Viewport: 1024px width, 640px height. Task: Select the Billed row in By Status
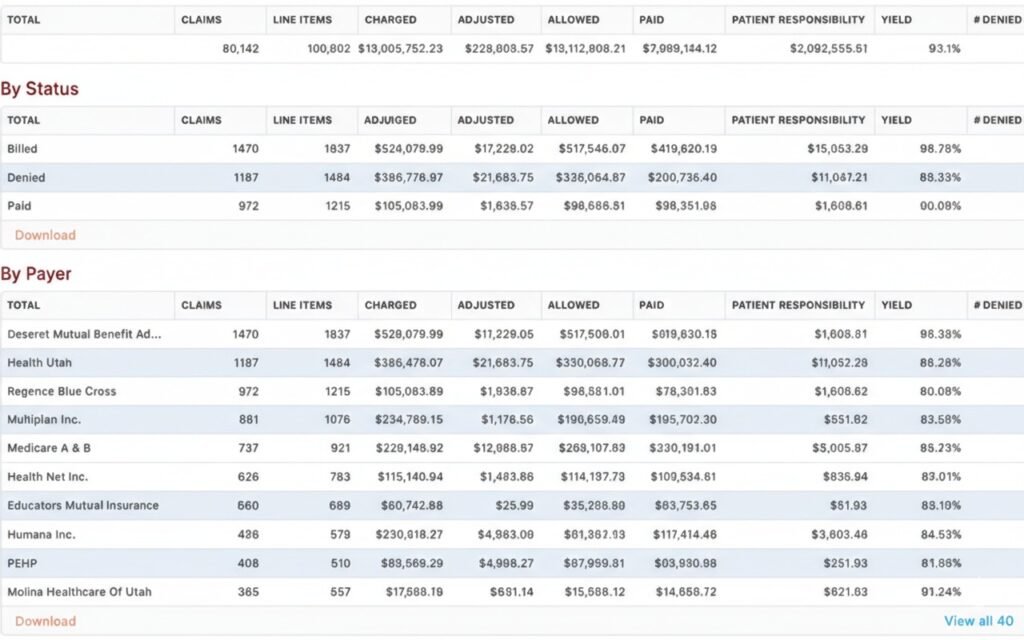28,149
